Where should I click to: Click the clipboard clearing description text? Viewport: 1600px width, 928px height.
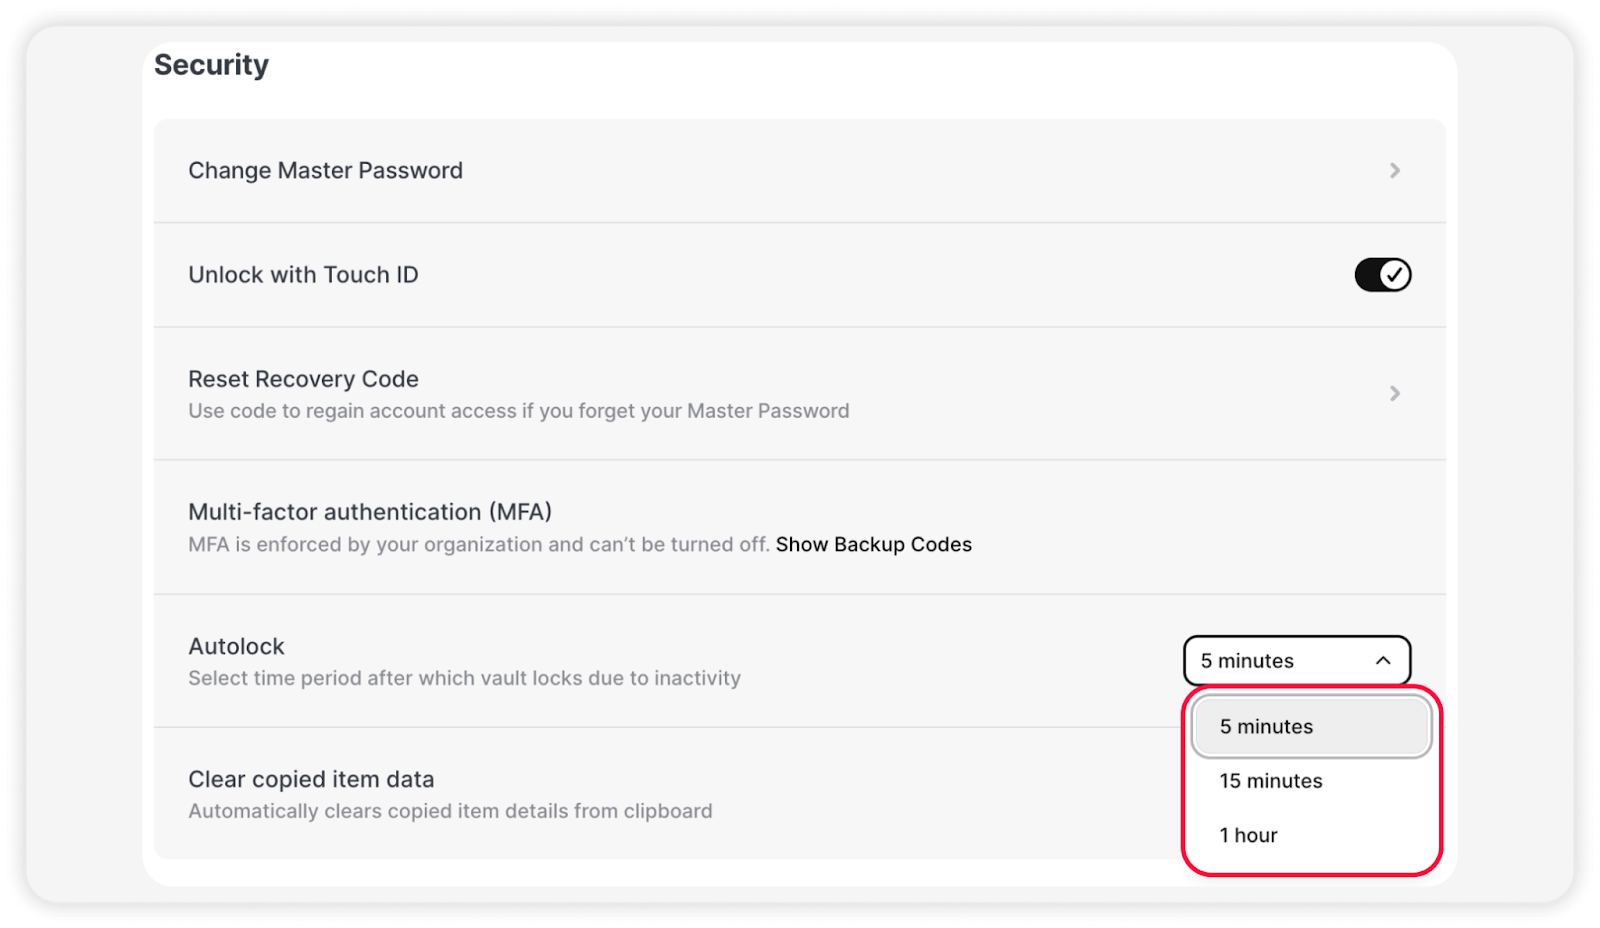coord(450,811)
